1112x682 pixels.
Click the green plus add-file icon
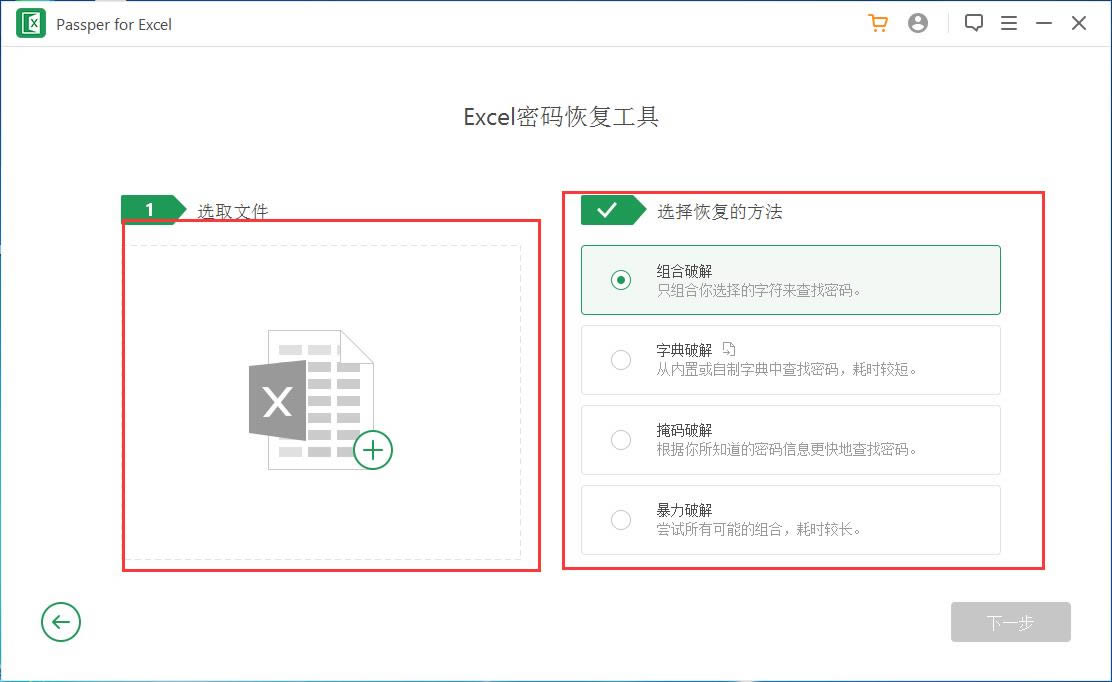(x=373, y=449)
